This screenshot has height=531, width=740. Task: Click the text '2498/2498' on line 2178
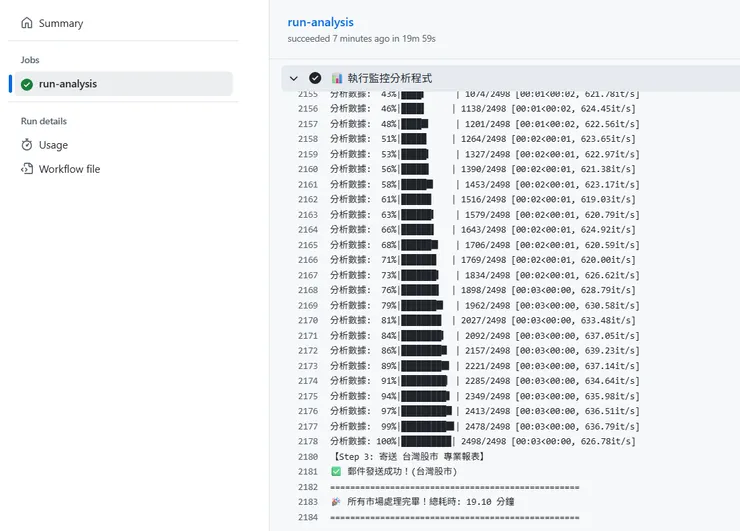pyautogui.click(x=483, y=441)
